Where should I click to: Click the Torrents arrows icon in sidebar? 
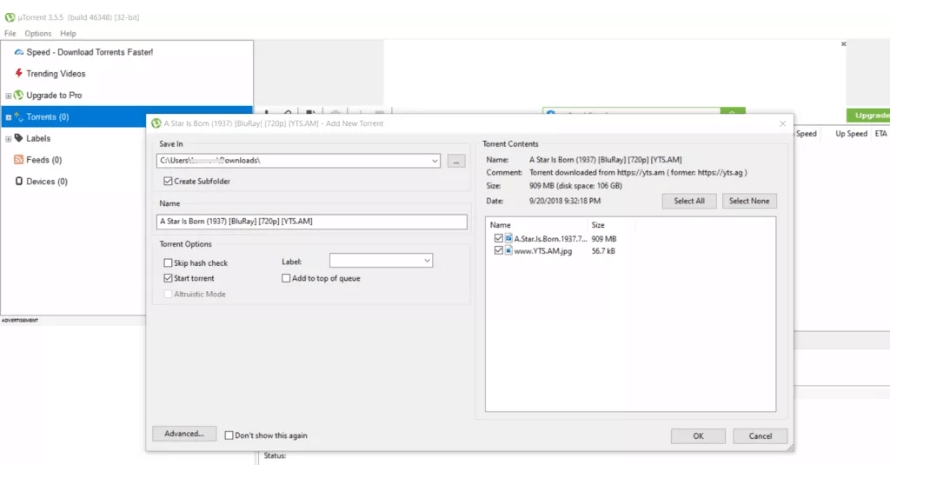[x=19, y=117]
